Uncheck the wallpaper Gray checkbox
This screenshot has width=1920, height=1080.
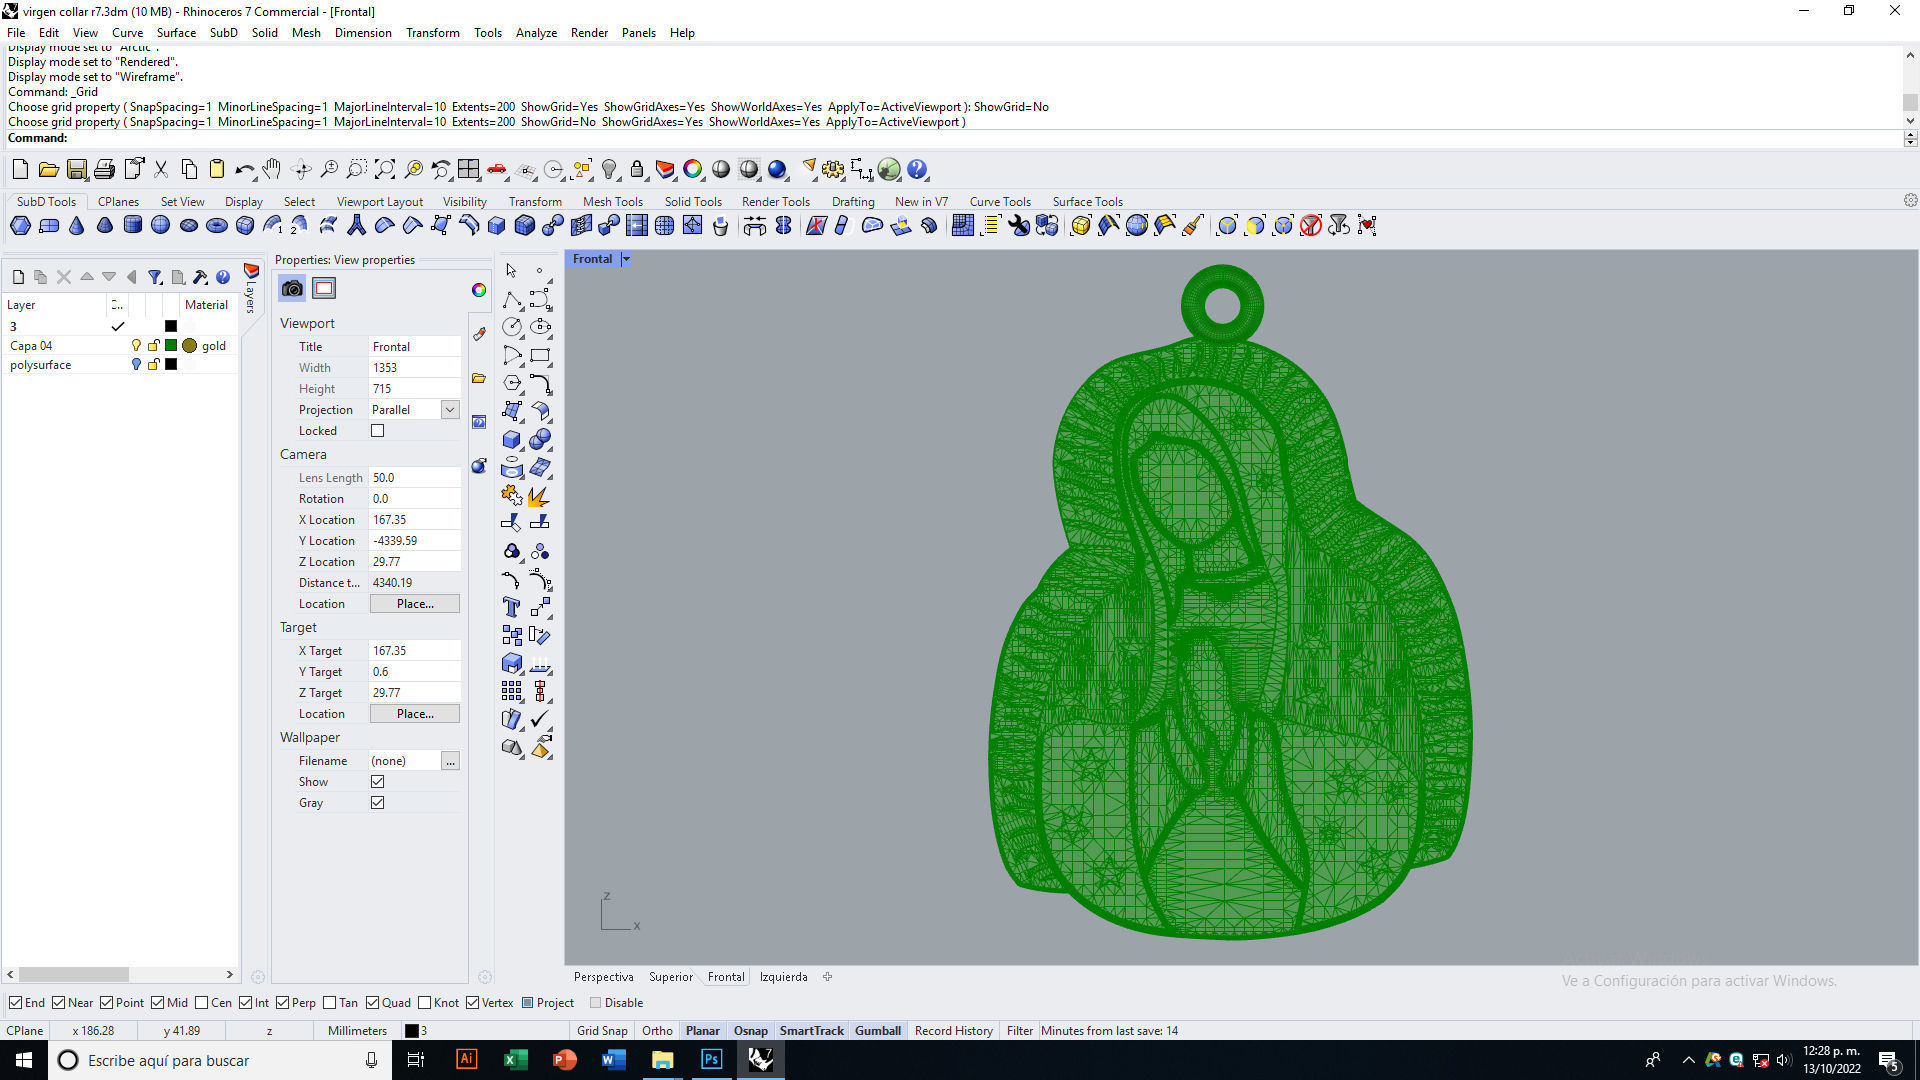tap(377, 803)
